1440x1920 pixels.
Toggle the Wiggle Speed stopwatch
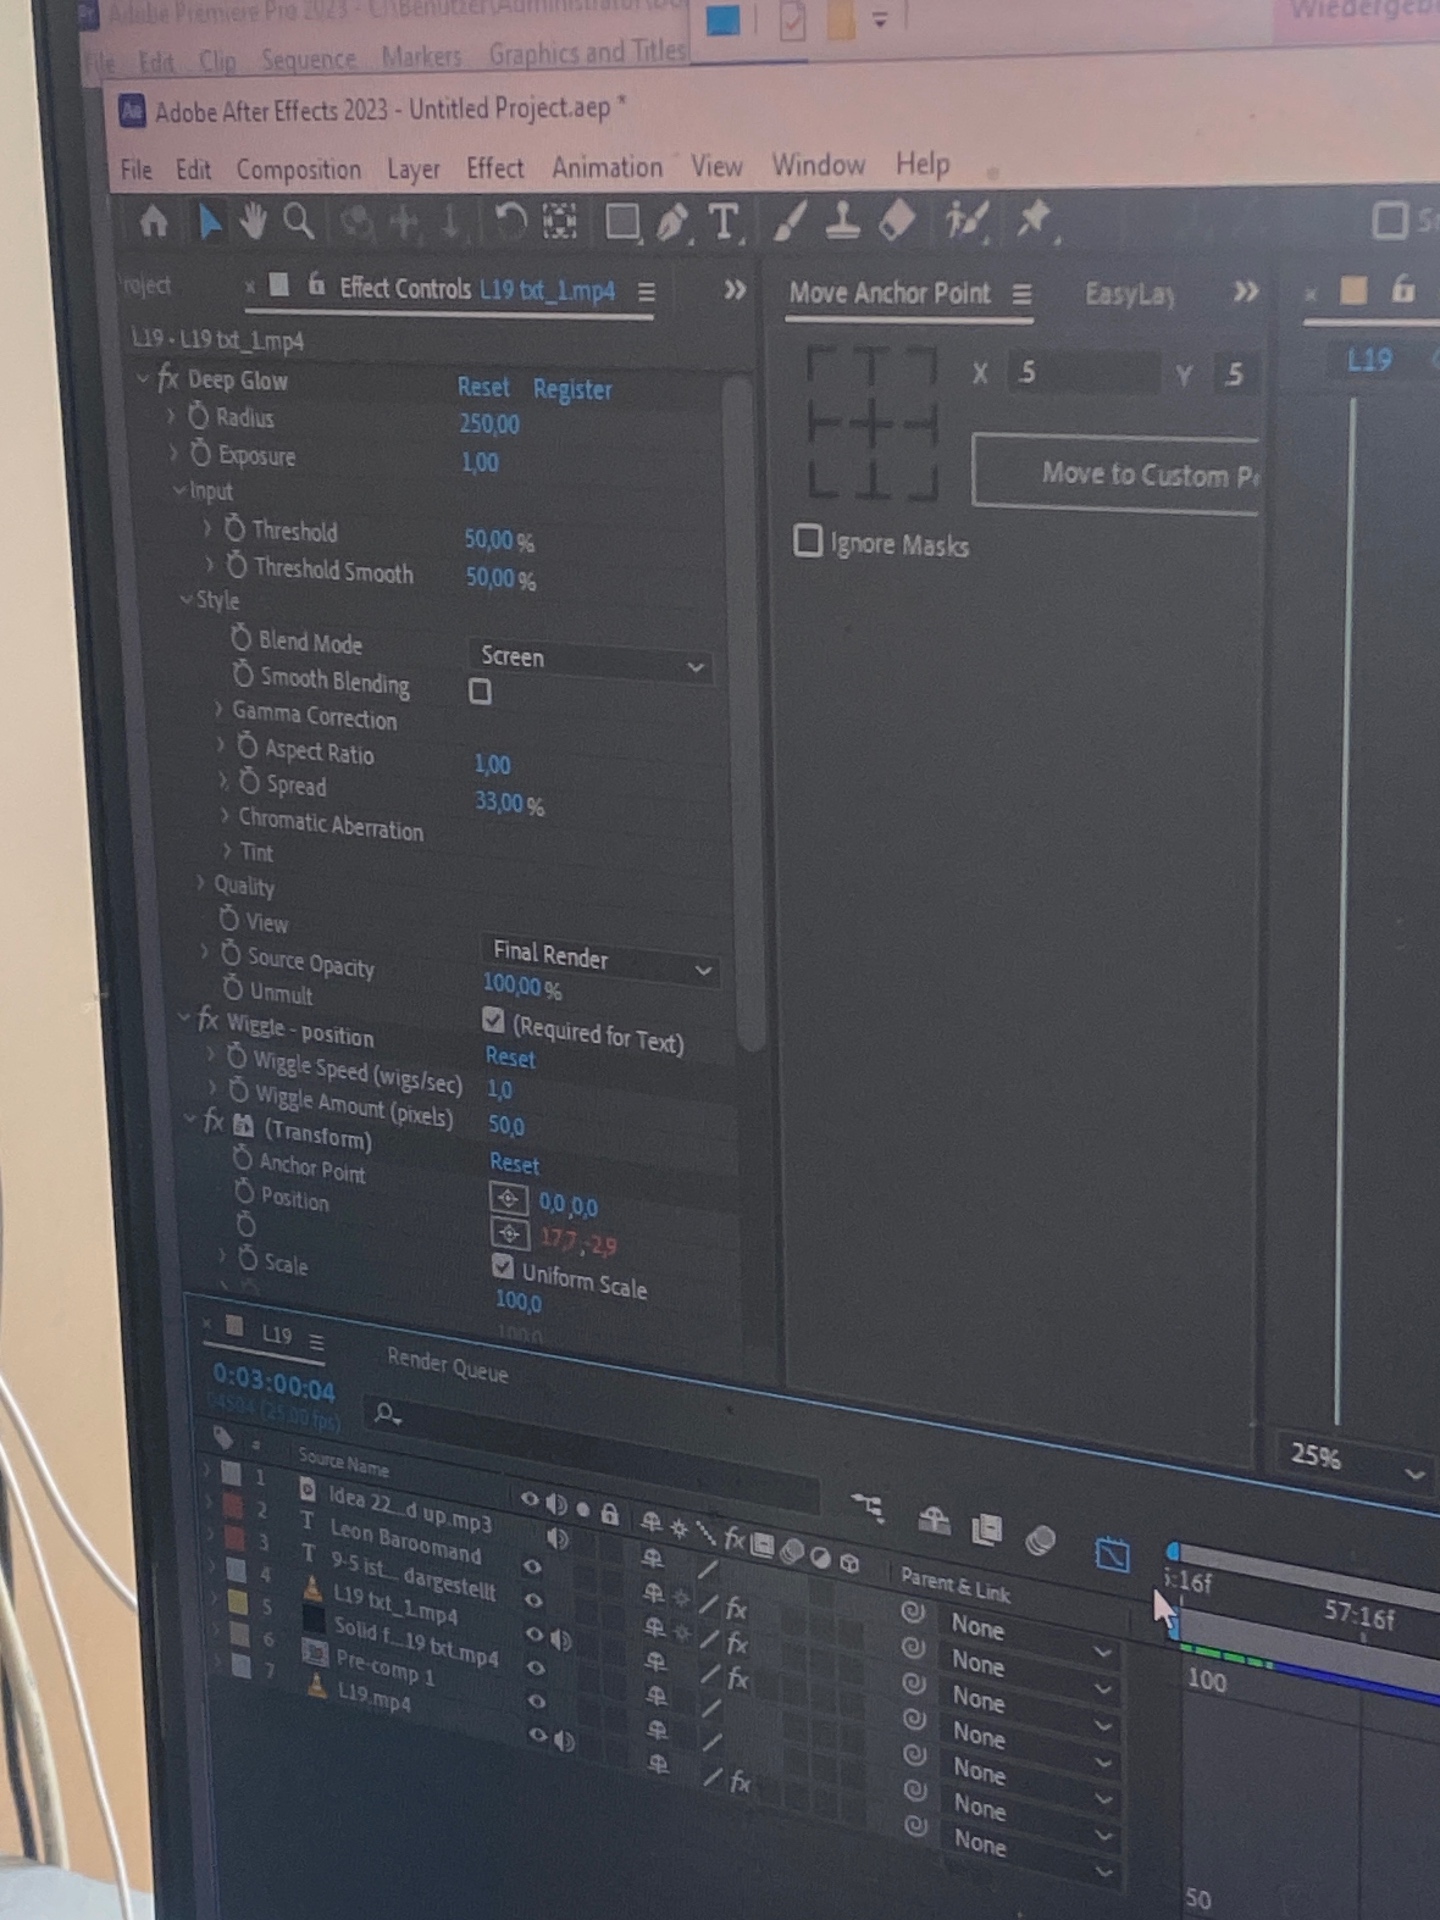pos(236,1056)
